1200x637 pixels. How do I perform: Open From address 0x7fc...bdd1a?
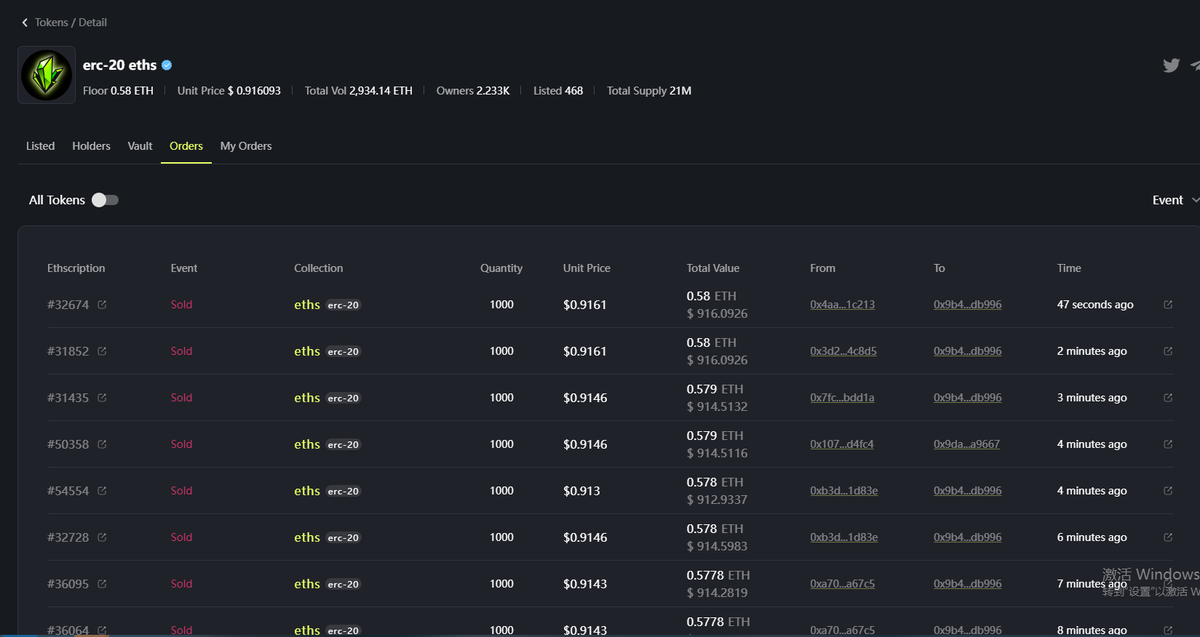click(842, 398)
